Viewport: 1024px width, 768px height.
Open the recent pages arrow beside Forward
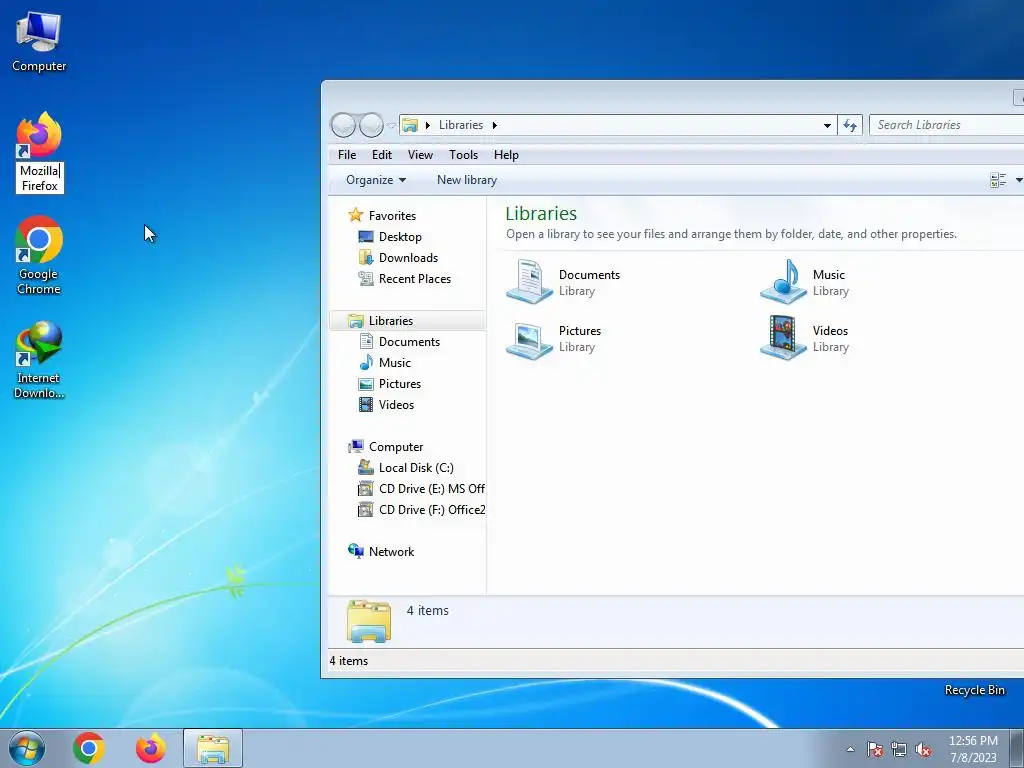coord(391,125)
